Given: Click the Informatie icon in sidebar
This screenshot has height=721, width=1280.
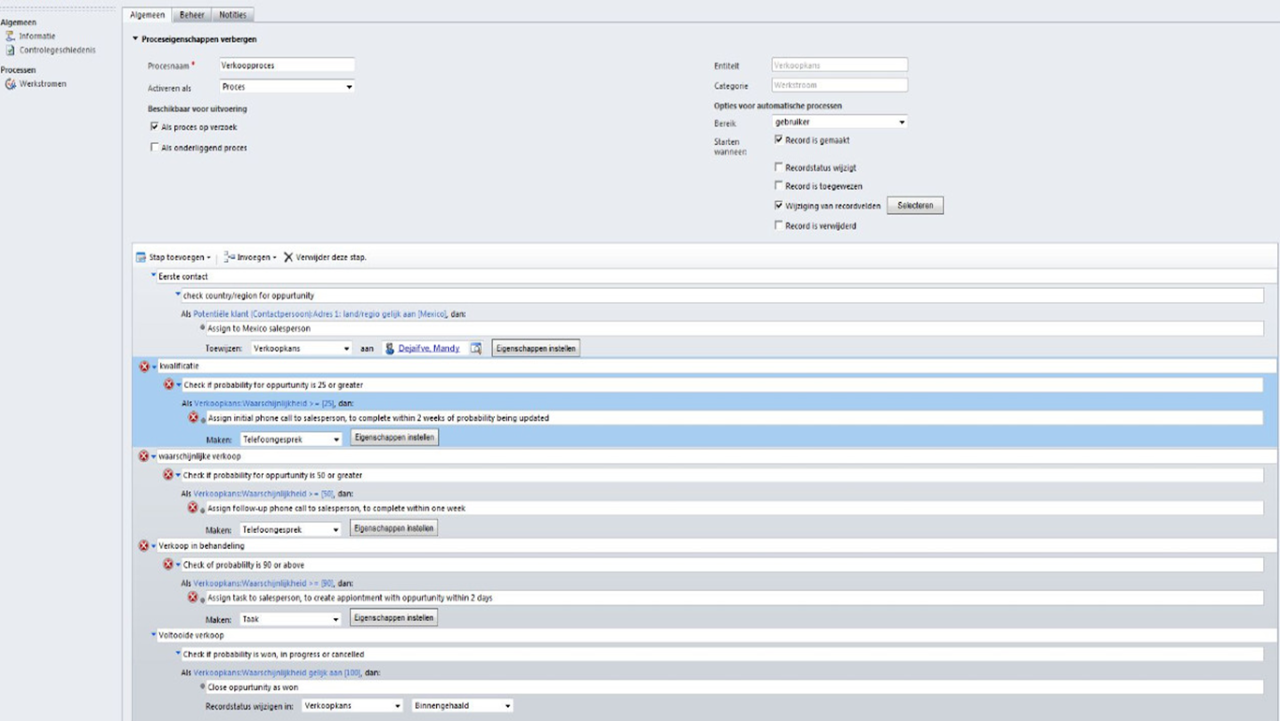Looking at the screenshot, I should (x=11, y=36).
